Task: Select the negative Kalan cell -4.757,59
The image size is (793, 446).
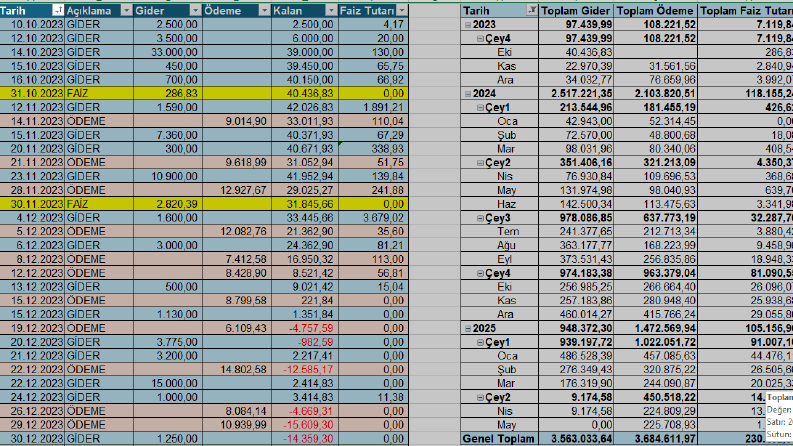Action: click(x=305, y=328)
